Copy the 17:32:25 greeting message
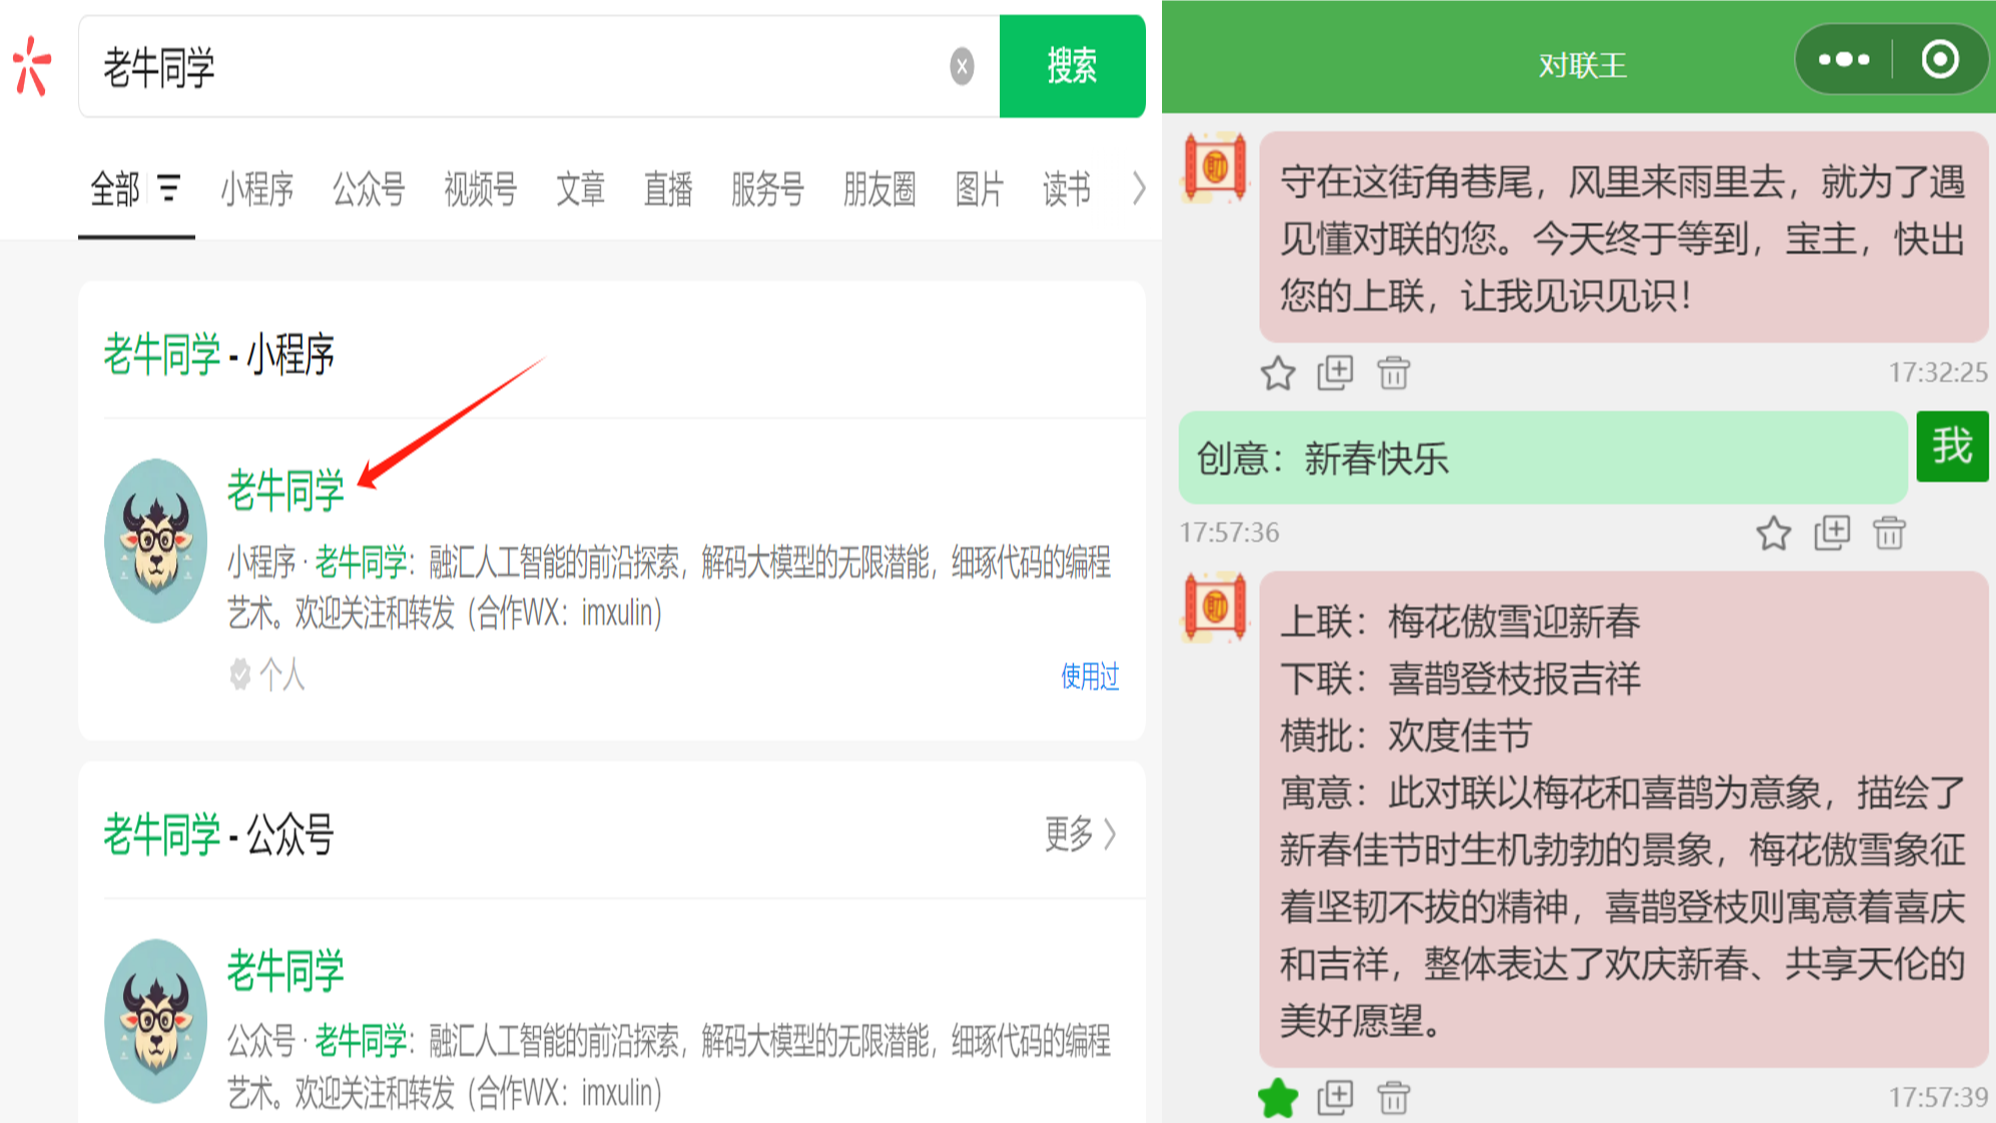This screenshot has height=1123, width=1996. (x=1335, y=373)
